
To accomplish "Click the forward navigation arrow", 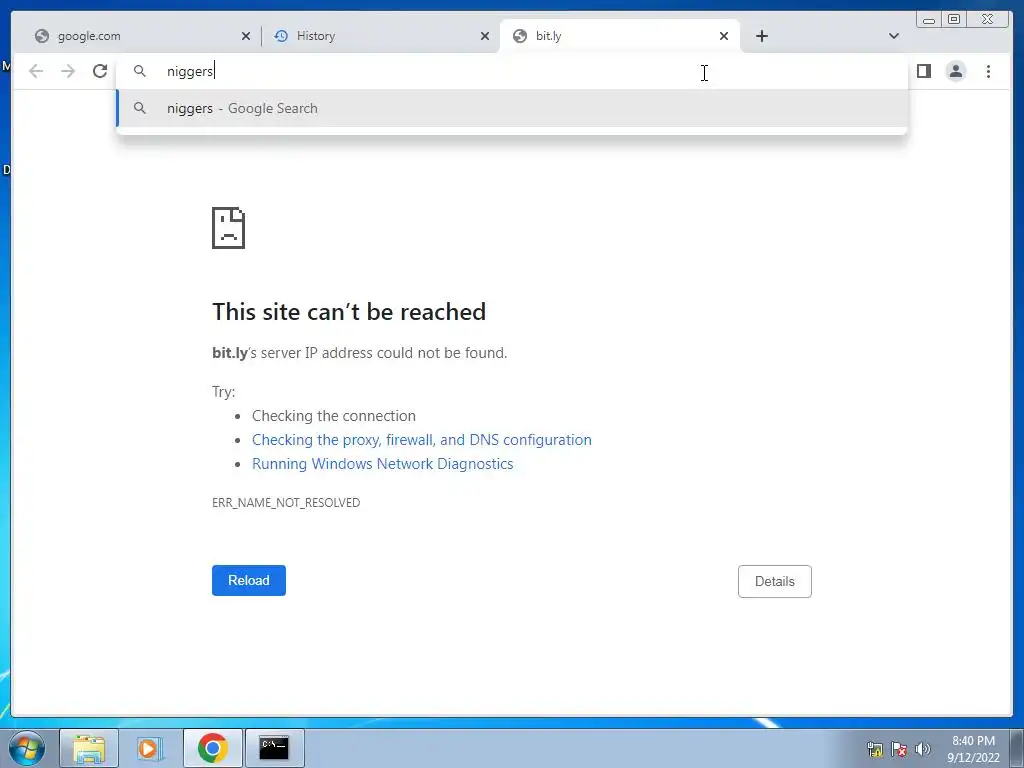I will 68,71.
